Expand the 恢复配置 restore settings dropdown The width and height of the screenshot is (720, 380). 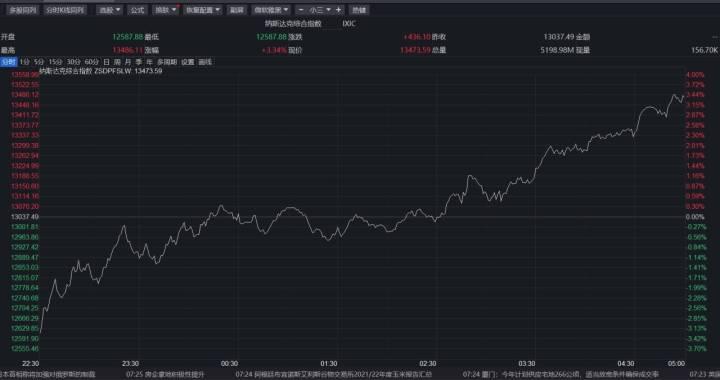(x=202, y=10)
